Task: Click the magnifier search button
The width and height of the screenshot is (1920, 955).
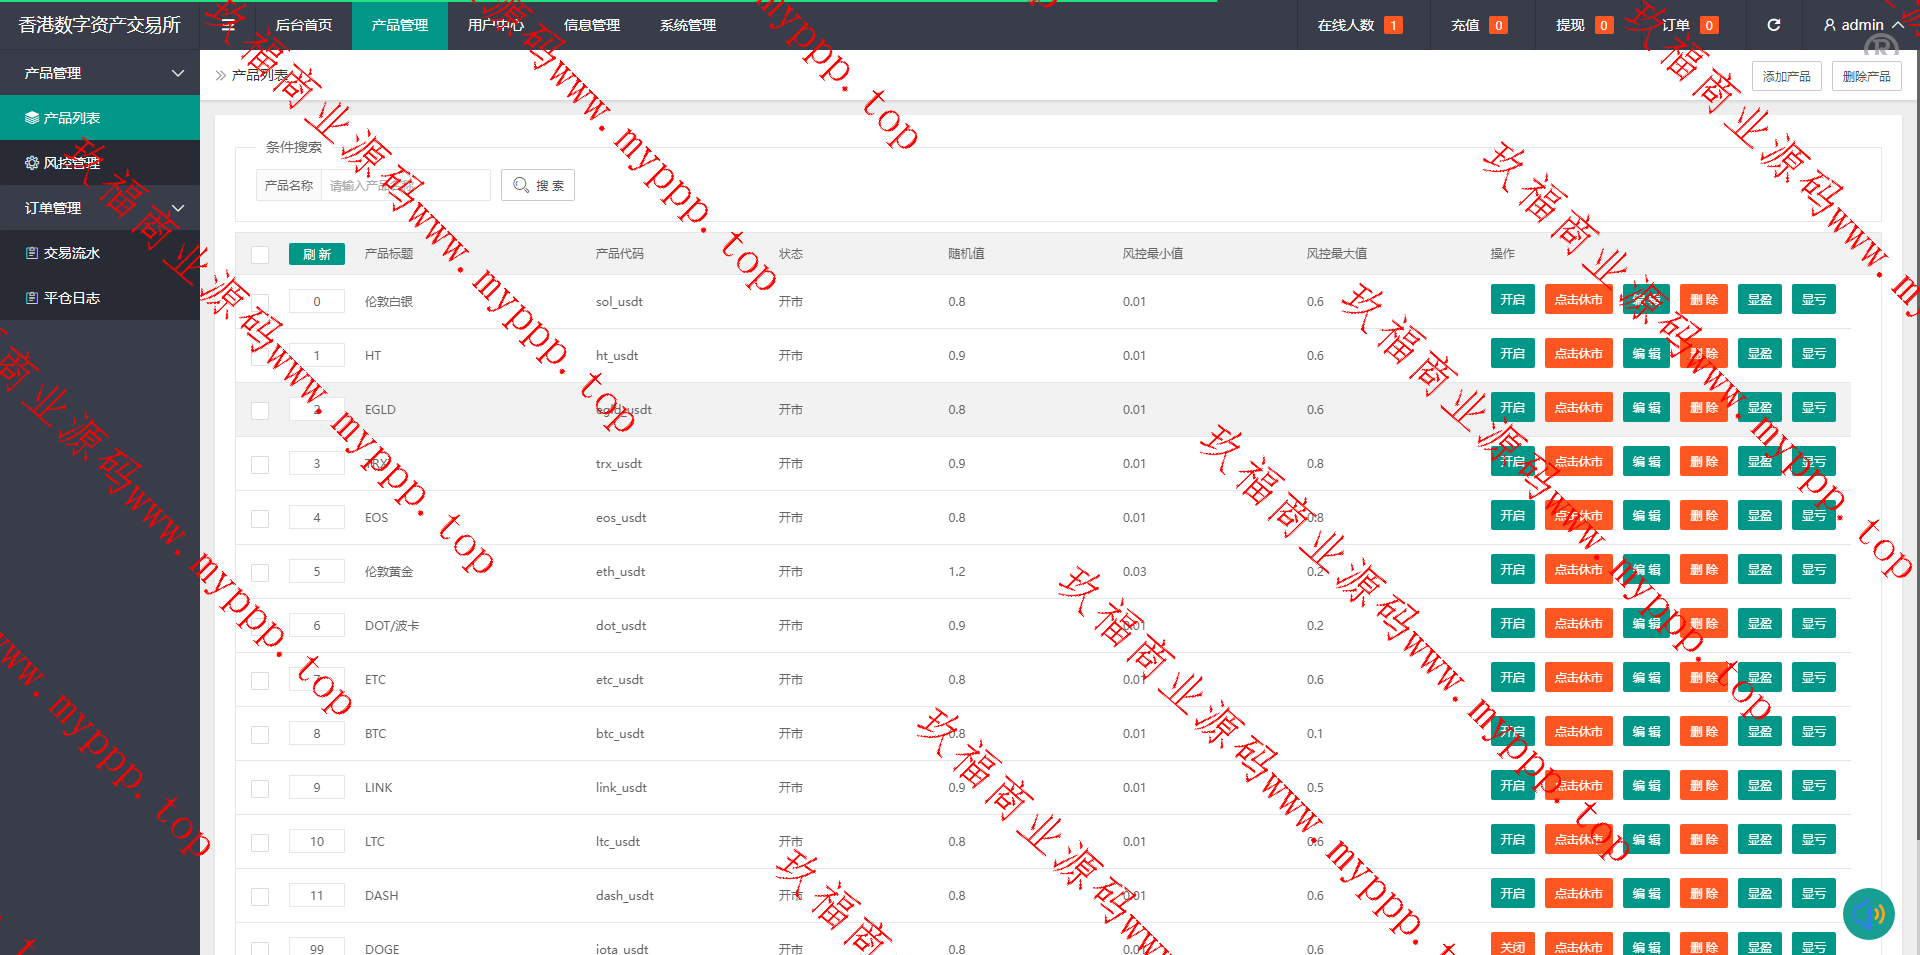Action: coord(538,185)
